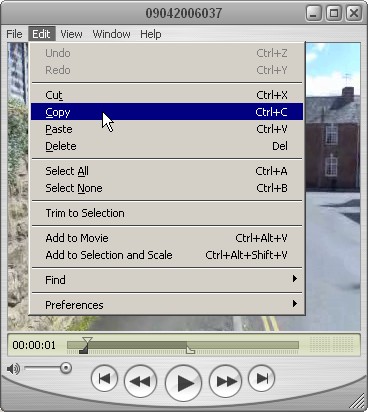Close the open Edit menu
Image resolution: width=368 pixels, height=412 pixels.
(42, 34)
